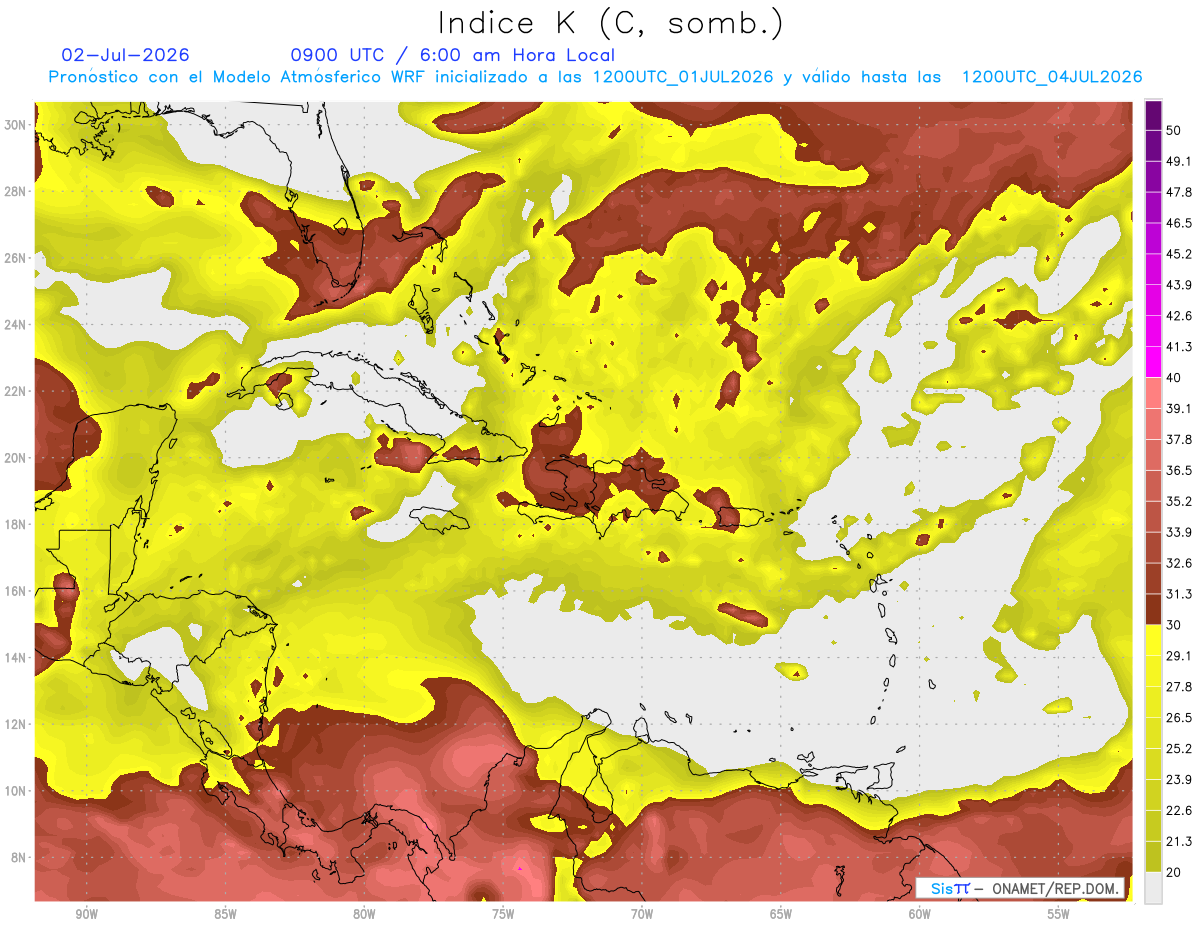1200x927 pixels.
Task: Click the '10N' latitude label
Action: tap(15, 791)
